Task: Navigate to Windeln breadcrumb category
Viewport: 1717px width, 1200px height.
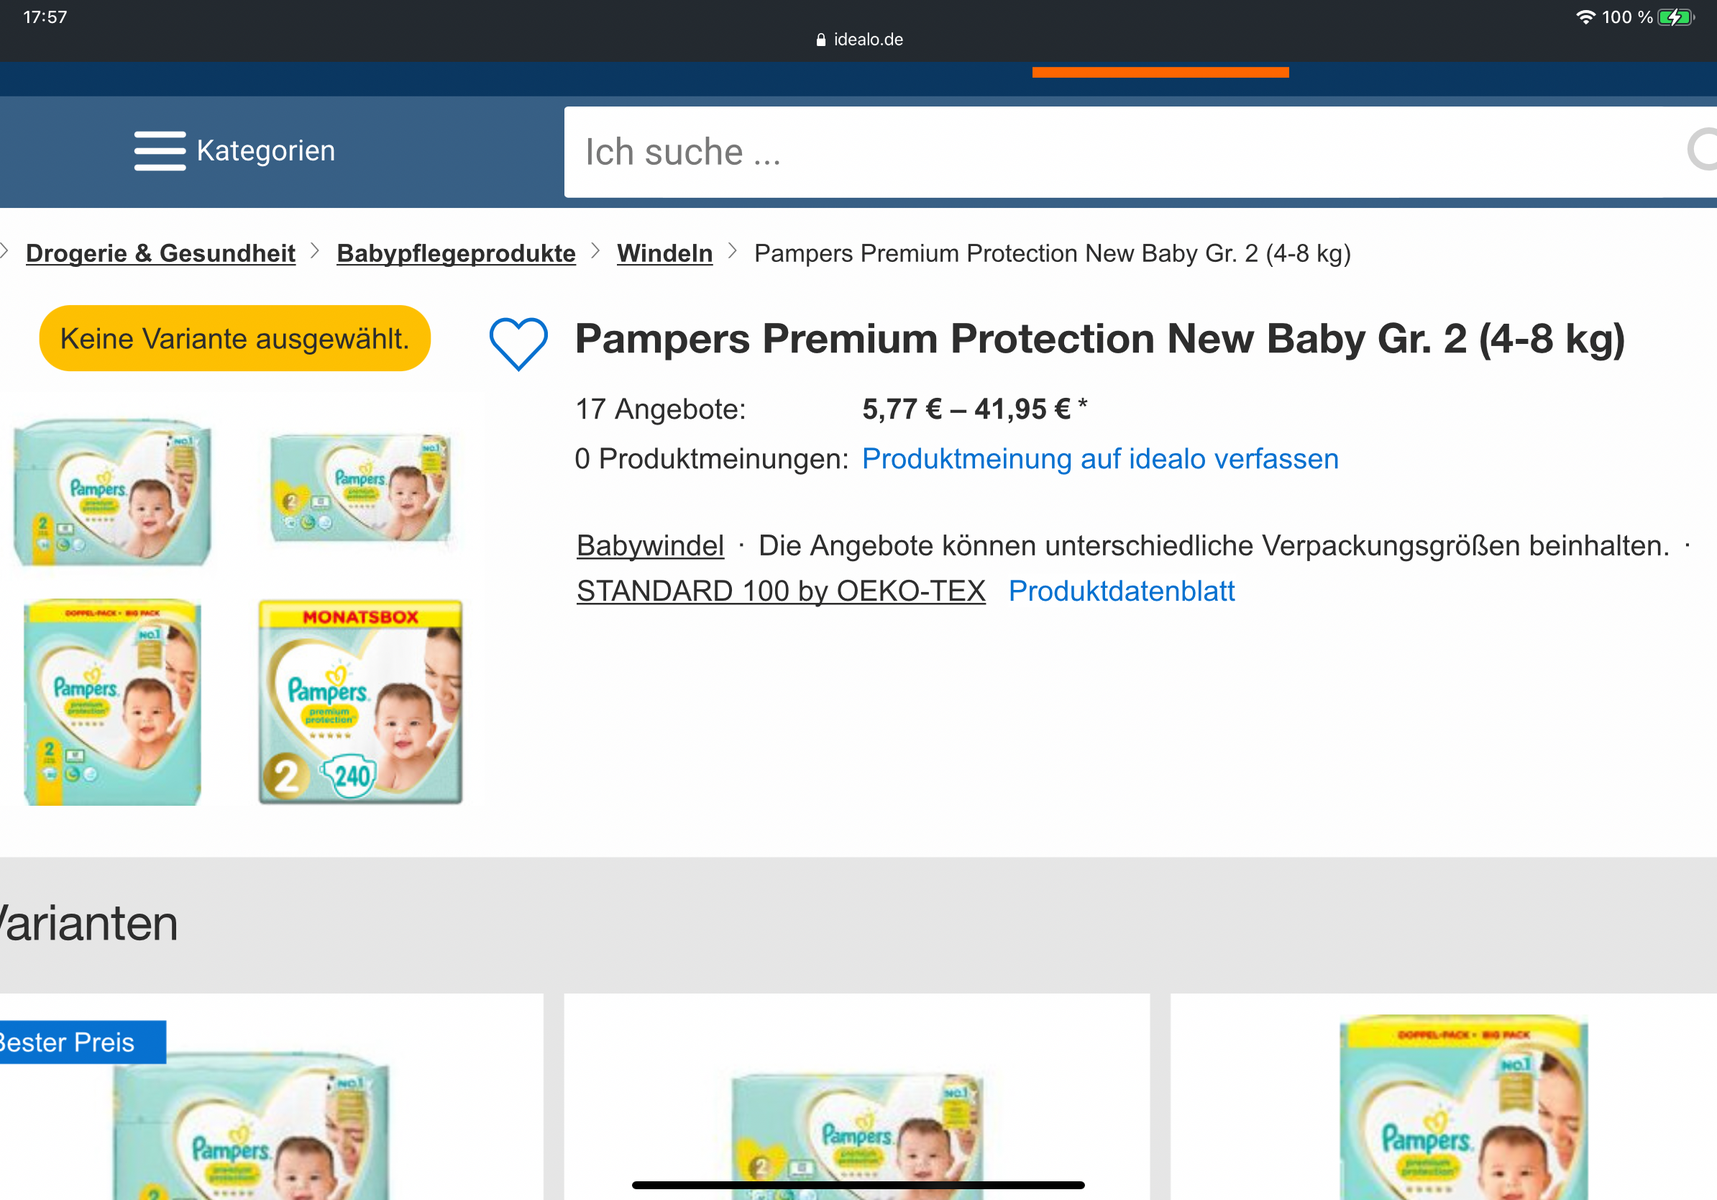Action: point(665,254)
